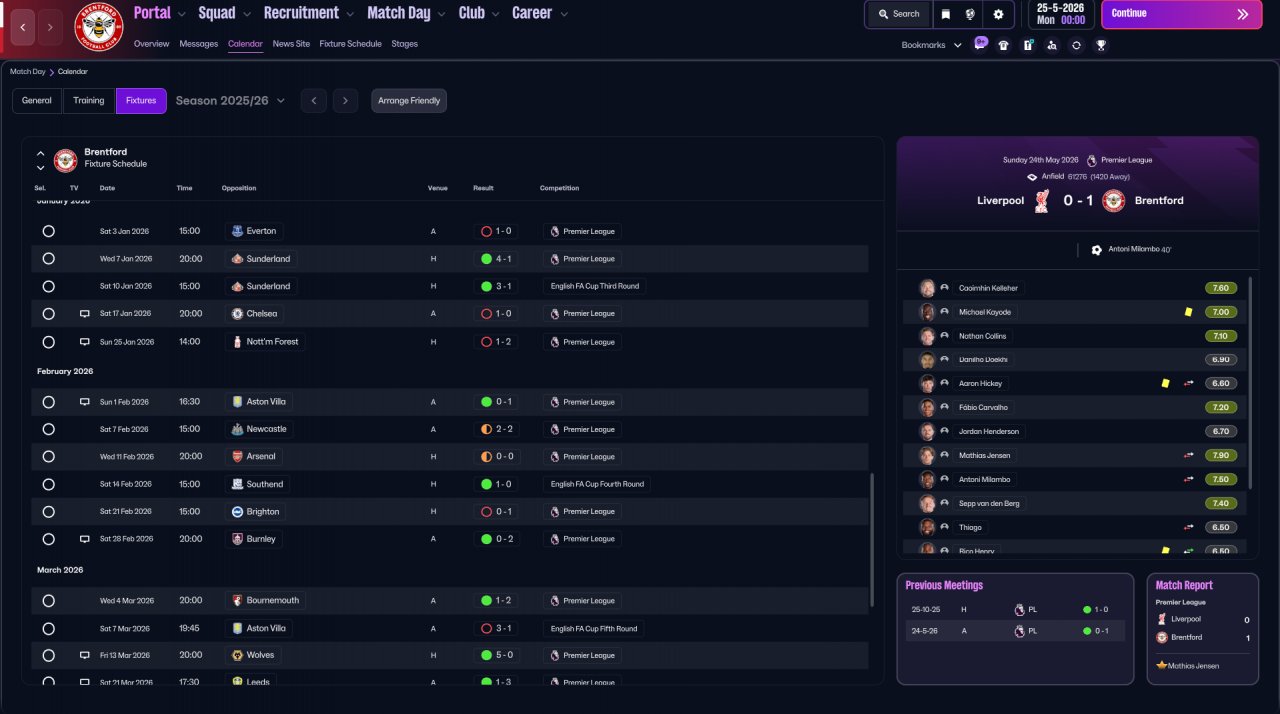Click the Continue button
This screenshot has height=714, width=1280.
1181,14
